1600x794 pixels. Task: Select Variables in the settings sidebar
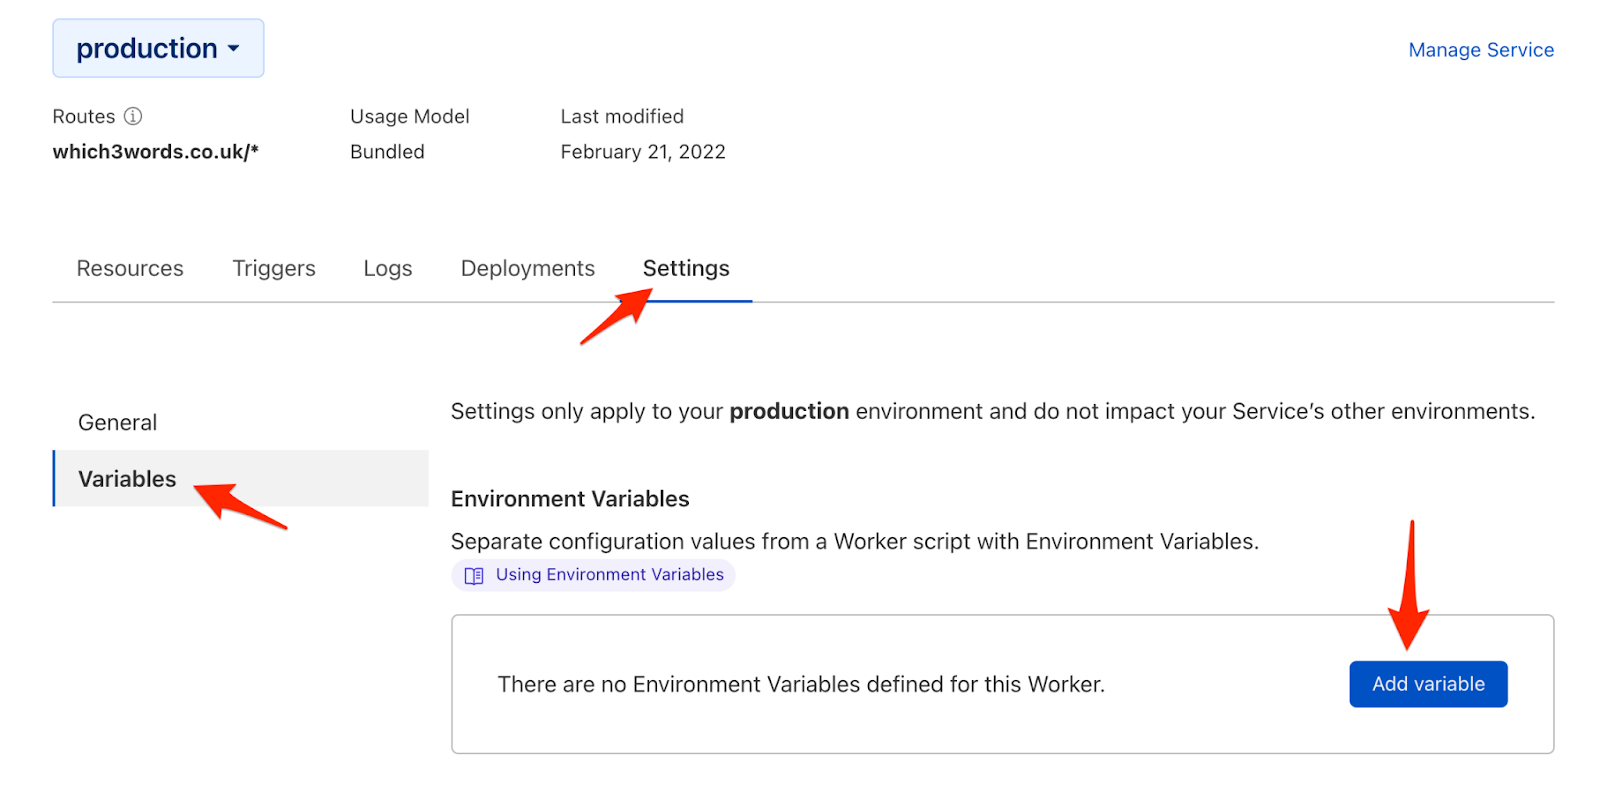pos(127,479)
